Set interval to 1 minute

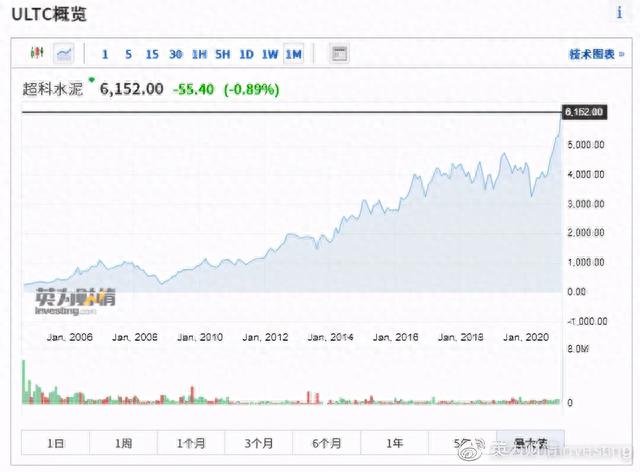[105, 54]
